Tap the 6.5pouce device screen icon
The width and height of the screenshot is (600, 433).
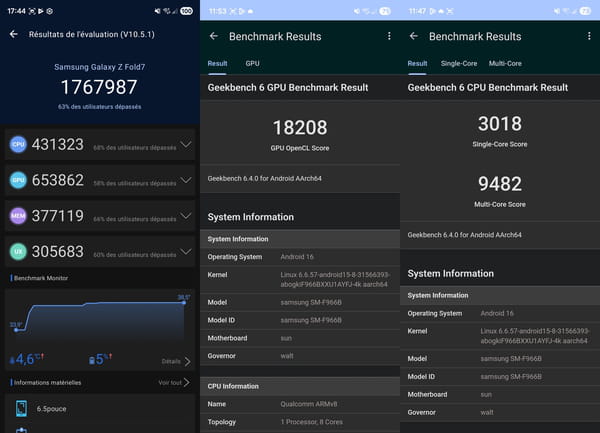tap(22, 408)
